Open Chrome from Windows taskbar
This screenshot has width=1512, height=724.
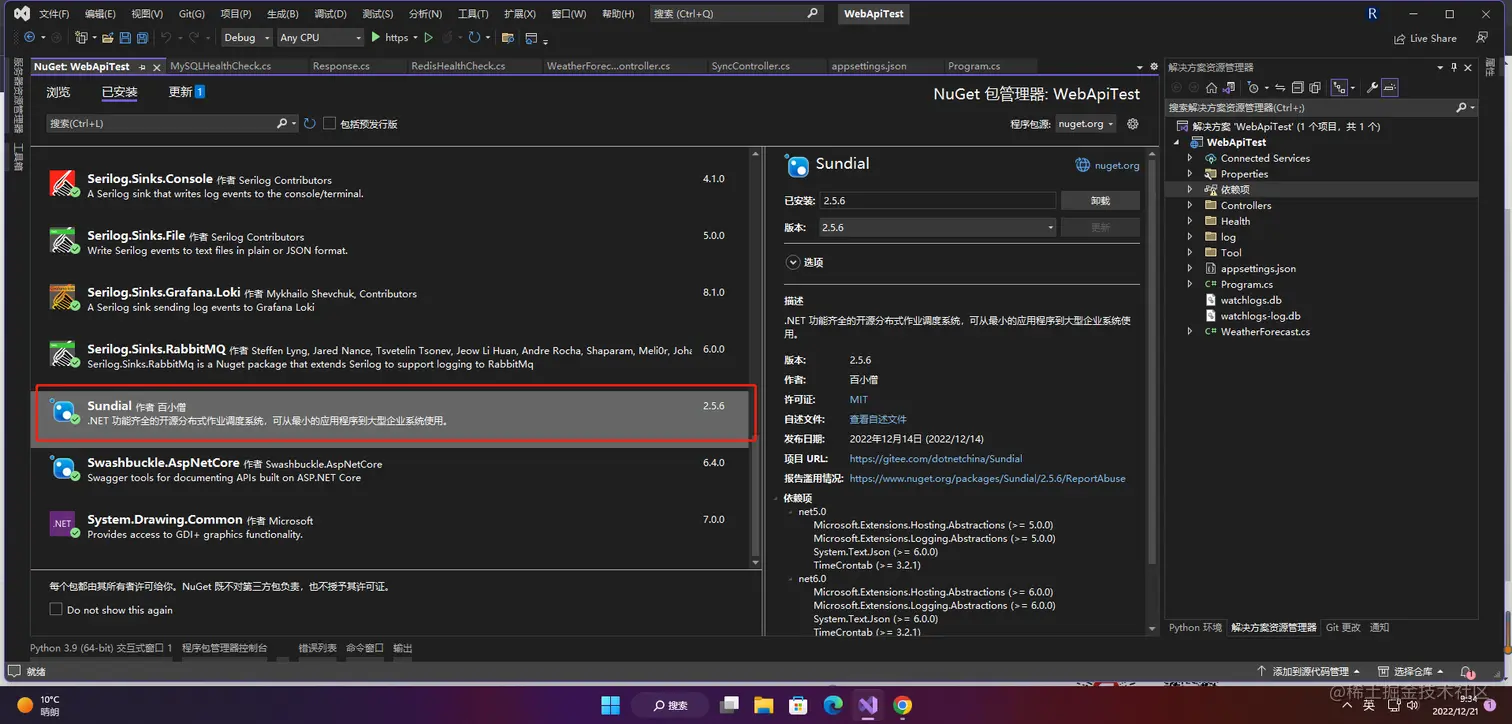click(x=902, y=705)
